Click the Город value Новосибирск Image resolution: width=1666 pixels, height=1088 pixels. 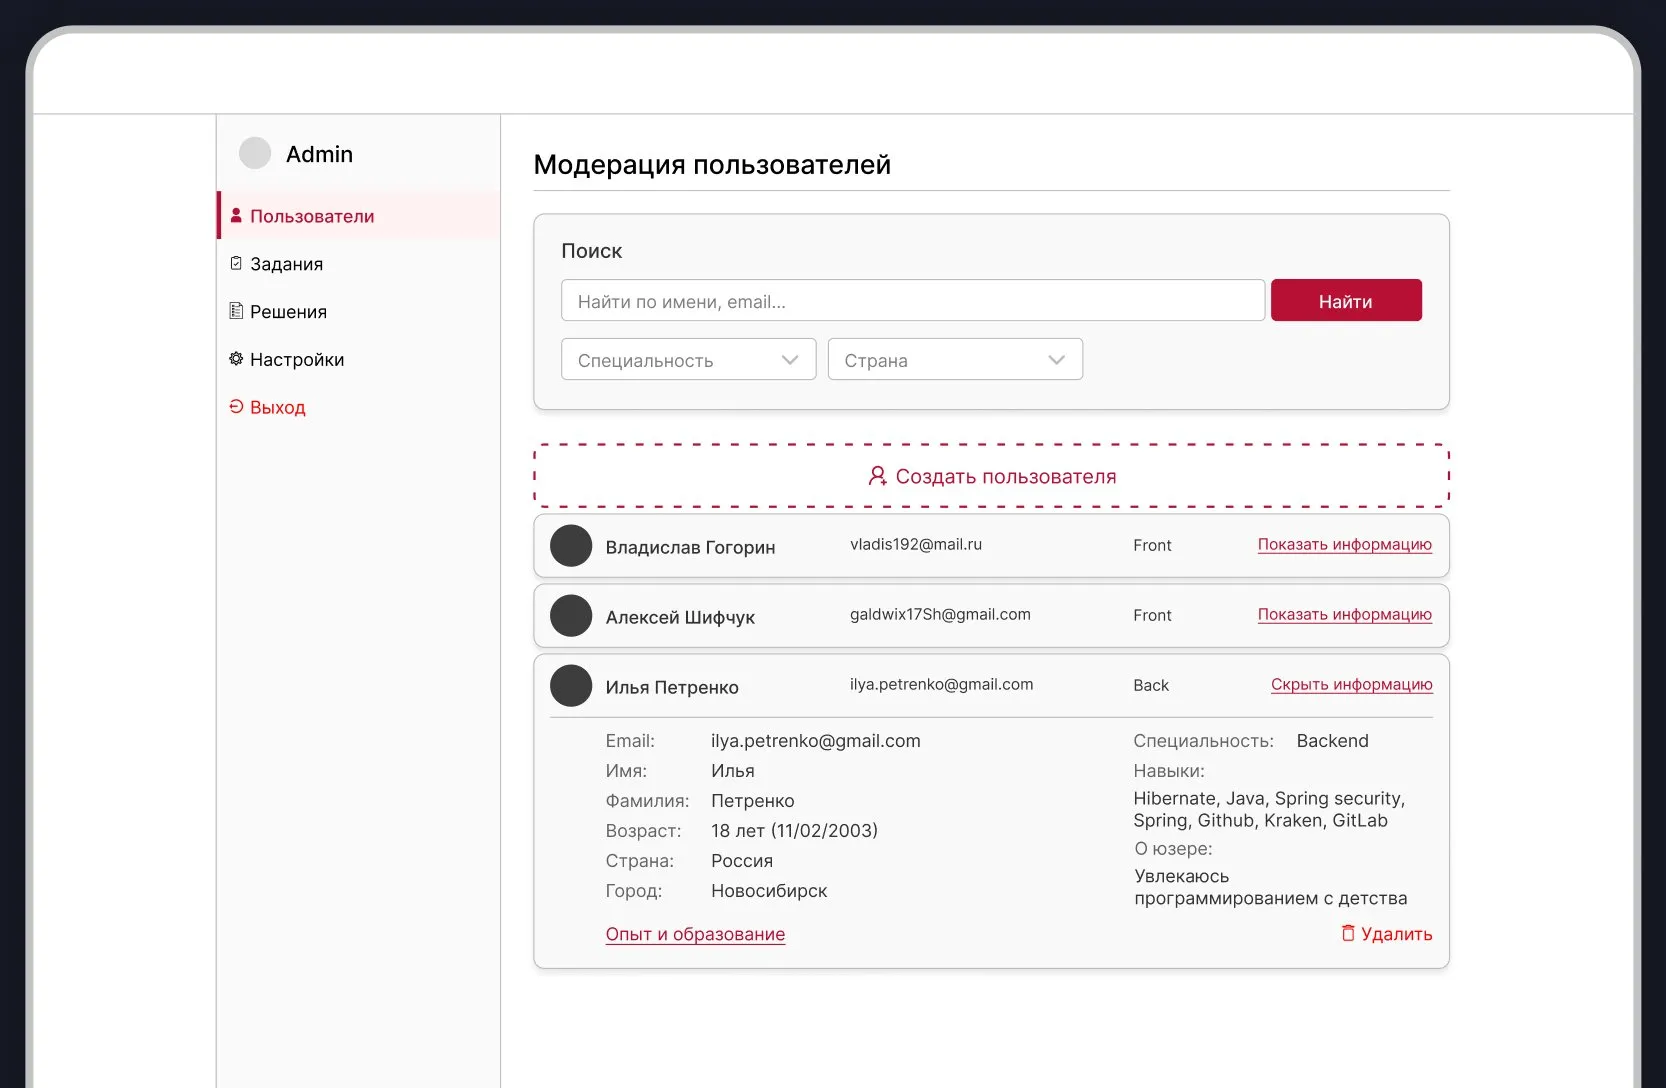pyautogui.click(x=769, y=891)
